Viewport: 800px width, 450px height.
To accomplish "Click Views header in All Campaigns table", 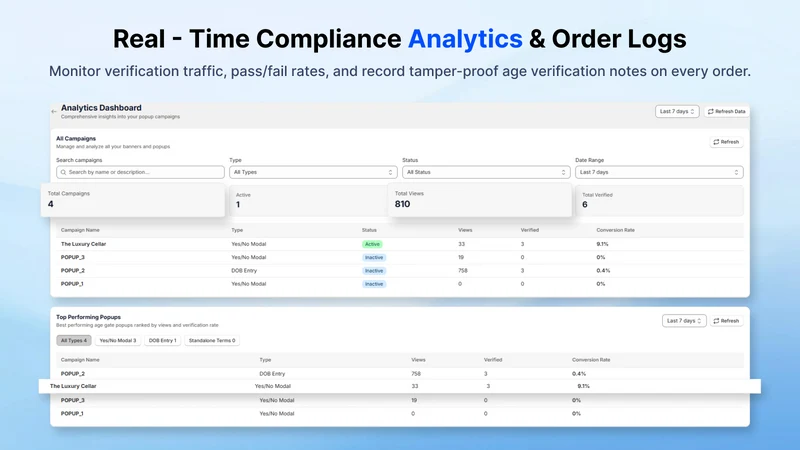I will pyautogui.click(x=465, y=230).
